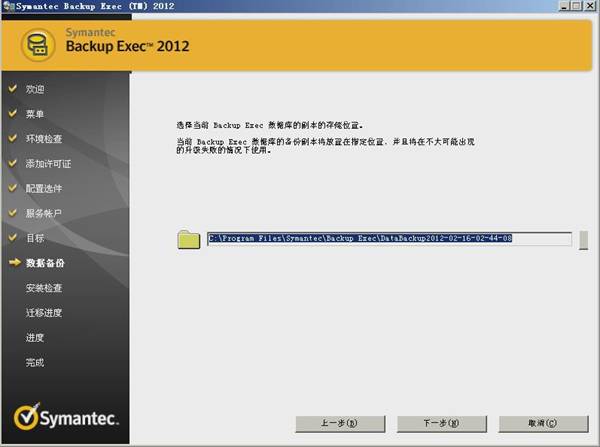Click the yellow folder icon beside the path

(x=188, y=239)
